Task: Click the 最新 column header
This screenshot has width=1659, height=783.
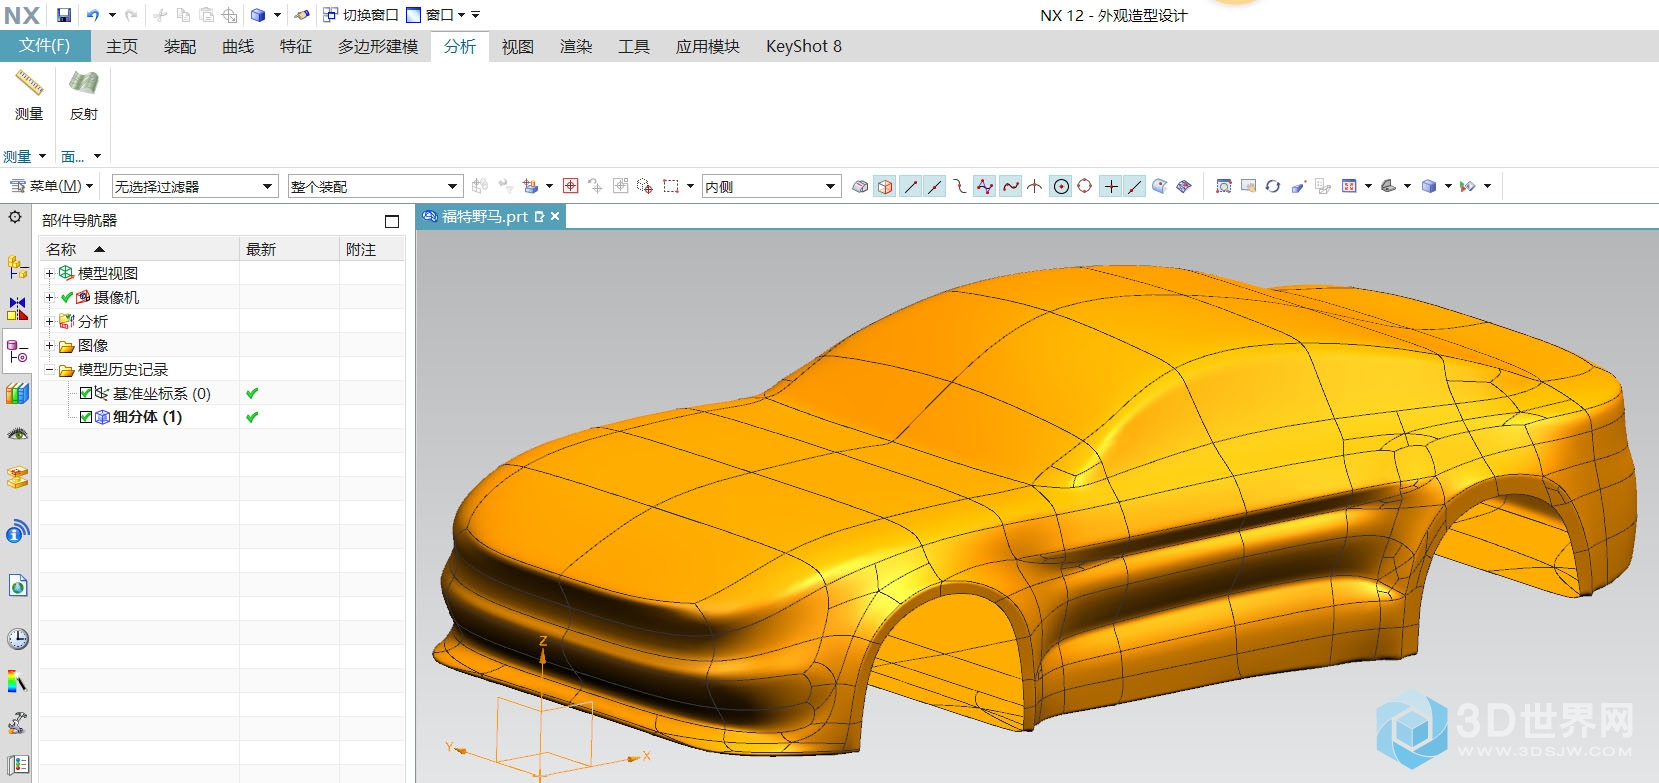Action: [289, 249]
